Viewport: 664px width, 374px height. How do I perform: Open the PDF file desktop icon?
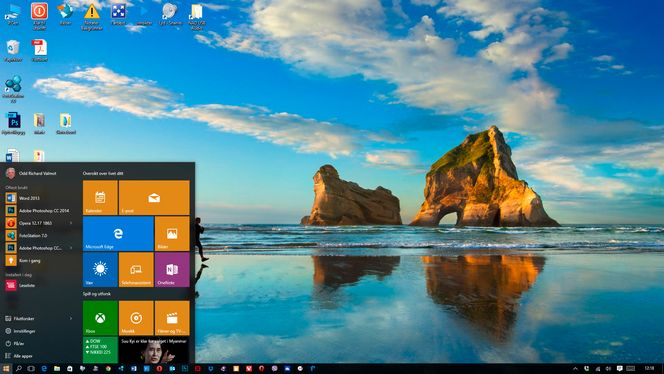coord(39,51)
